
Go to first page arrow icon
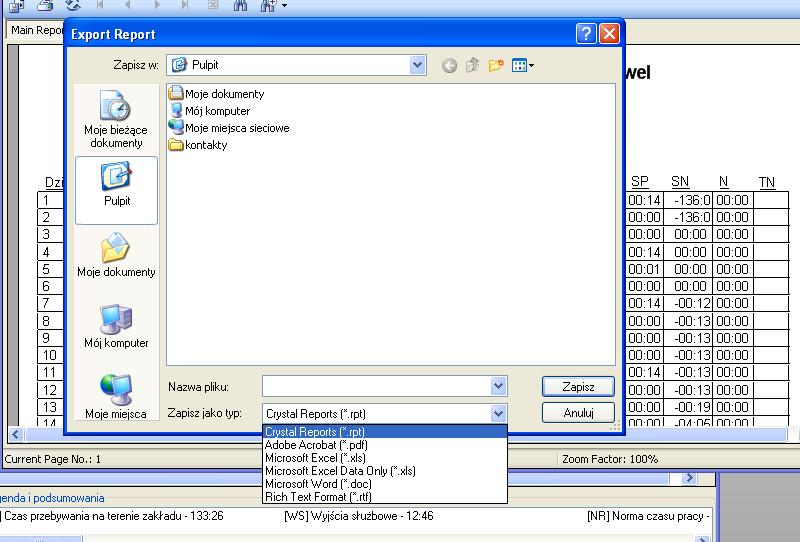click(100, 5)
